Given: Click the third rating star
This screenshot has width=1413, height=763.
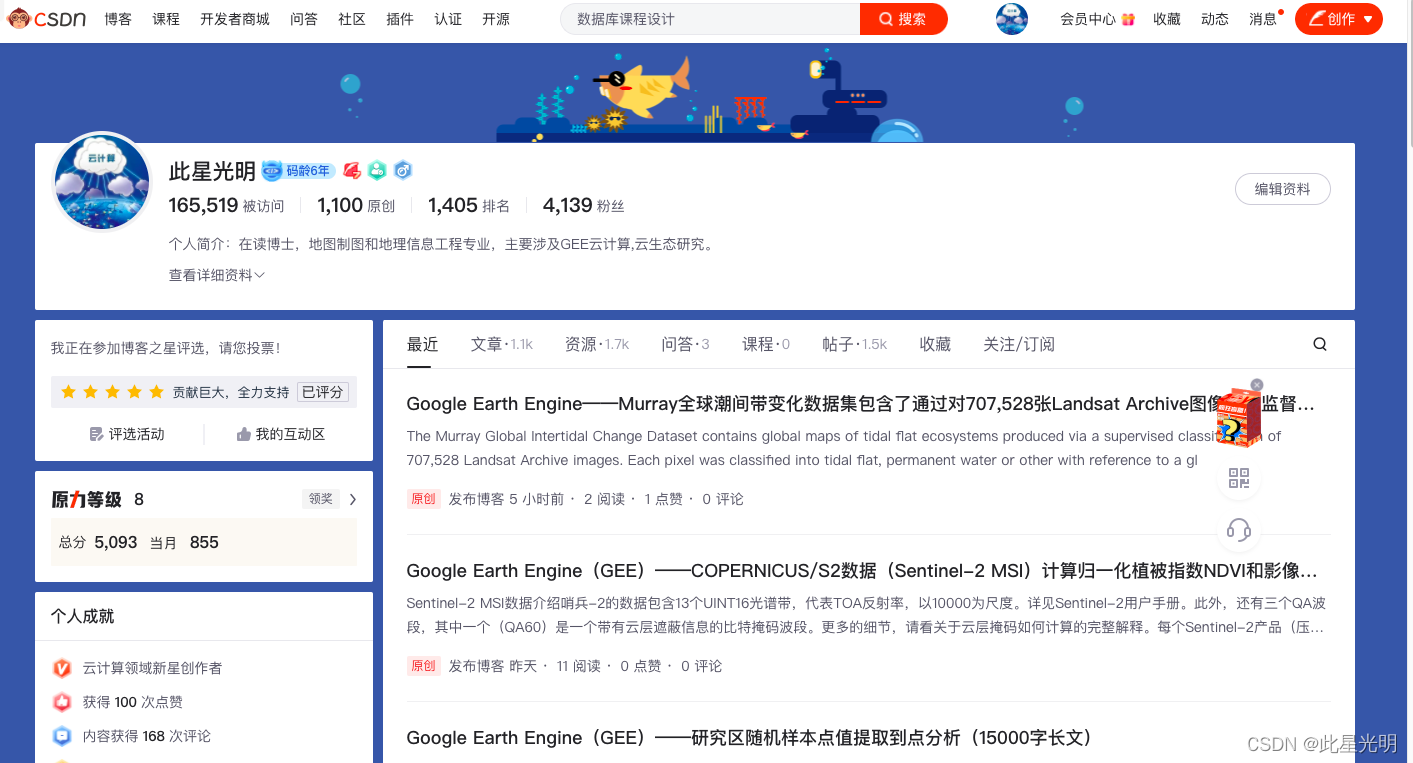Looking at the screenshot, I should pyautogui.click(x=112, y=392).
